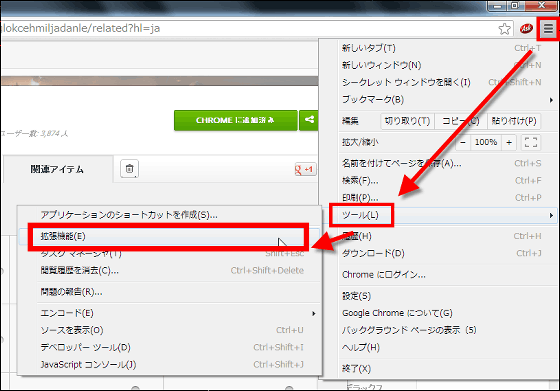Click the share icon button

[x=309, y=120]
